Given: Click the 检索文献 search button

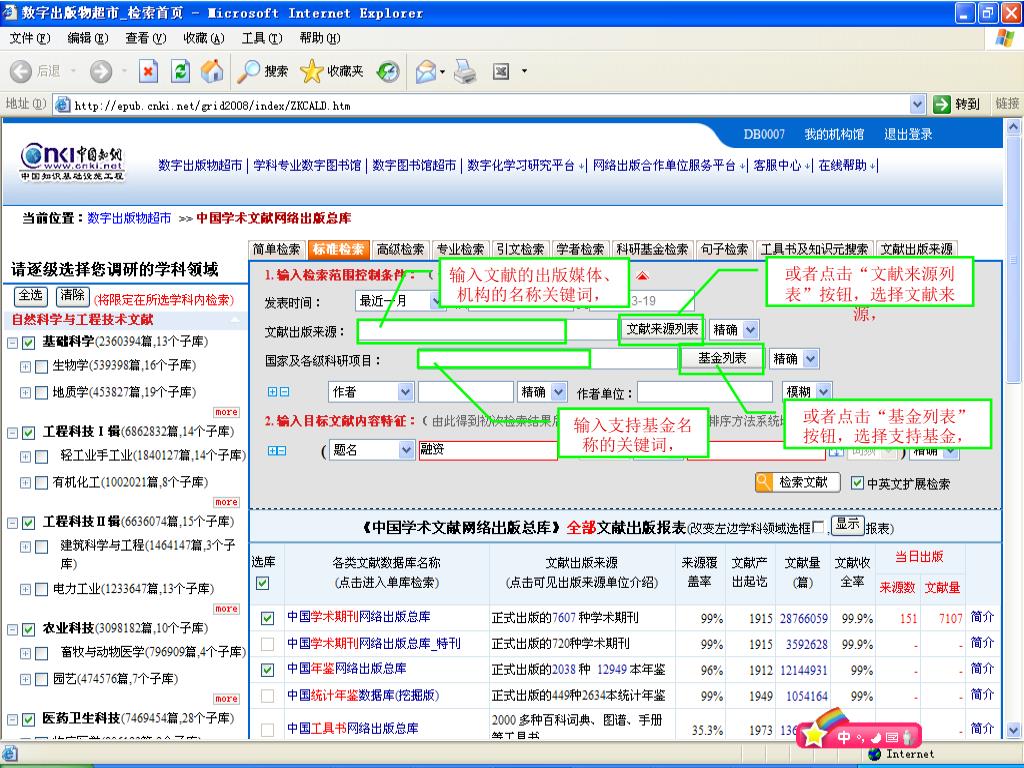Looking at the screenshot, I should [x=795, y=483].
